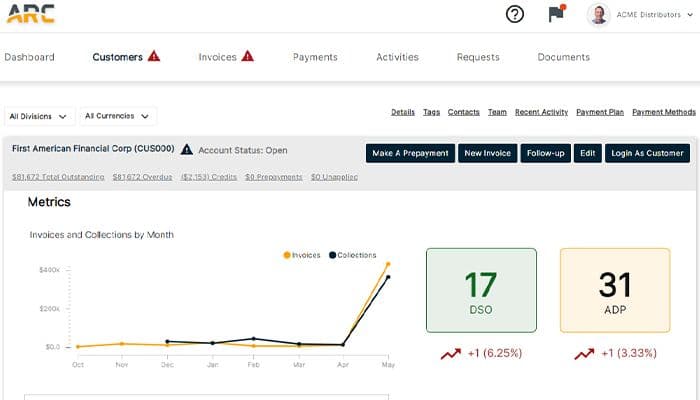This screenshot has width=700, height=400.
Task: Click the +1 (6.25%) DSO change text
Action: pyautogui.click(x=495, y=353)
